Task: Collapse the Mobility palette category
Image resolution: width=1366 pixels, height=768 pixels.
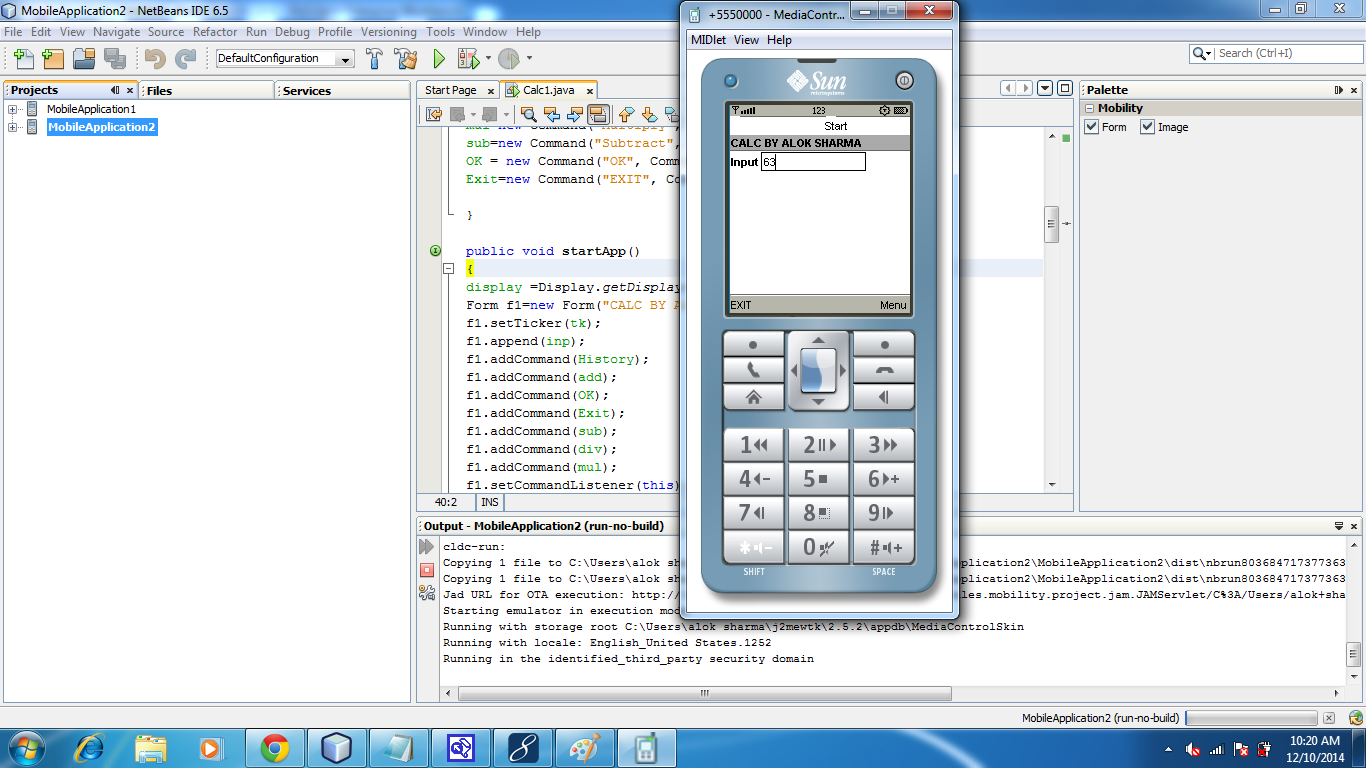Action: pos(1090,108)
